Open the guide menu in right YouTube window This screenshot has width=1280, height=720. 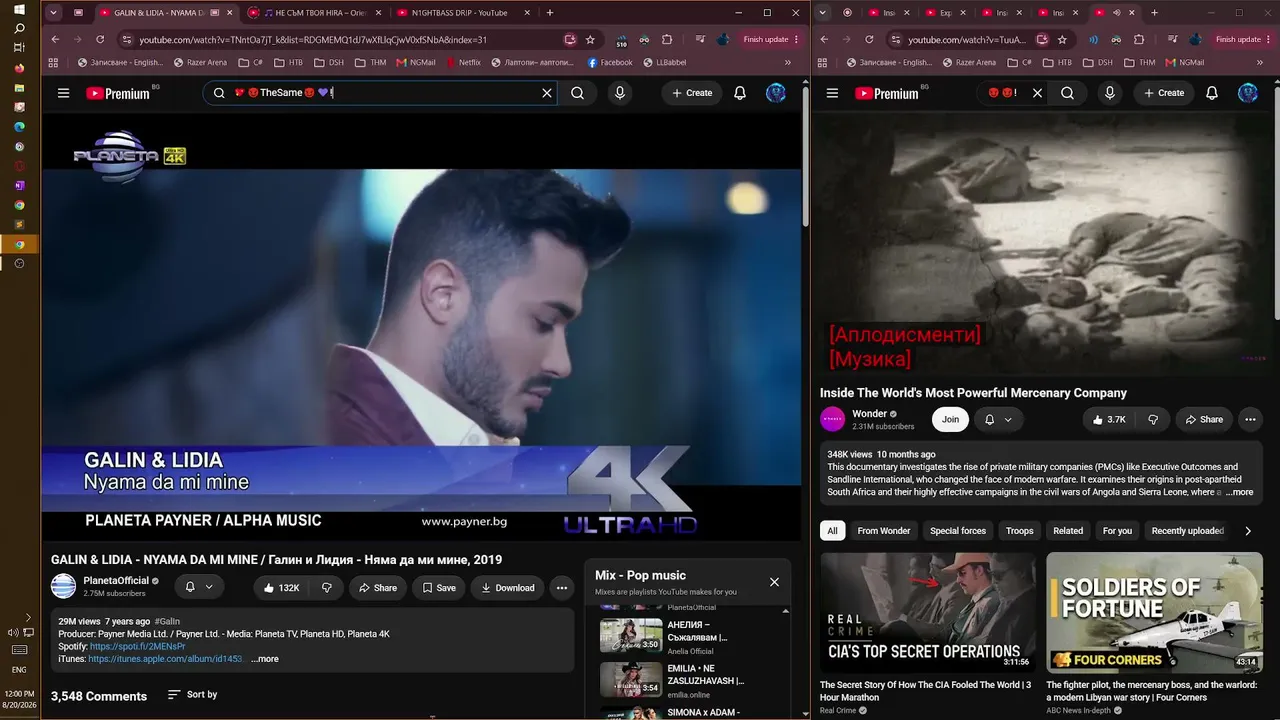(832, 93)
